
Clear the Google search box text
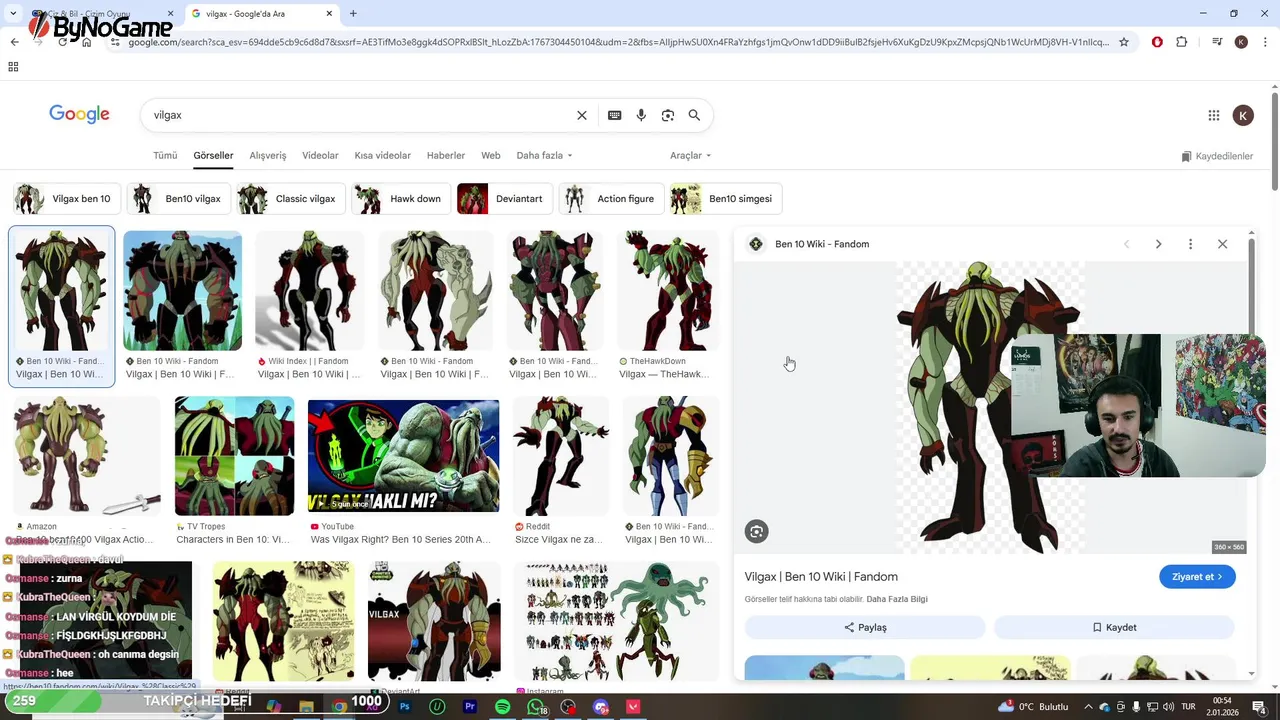coord(581,115)
